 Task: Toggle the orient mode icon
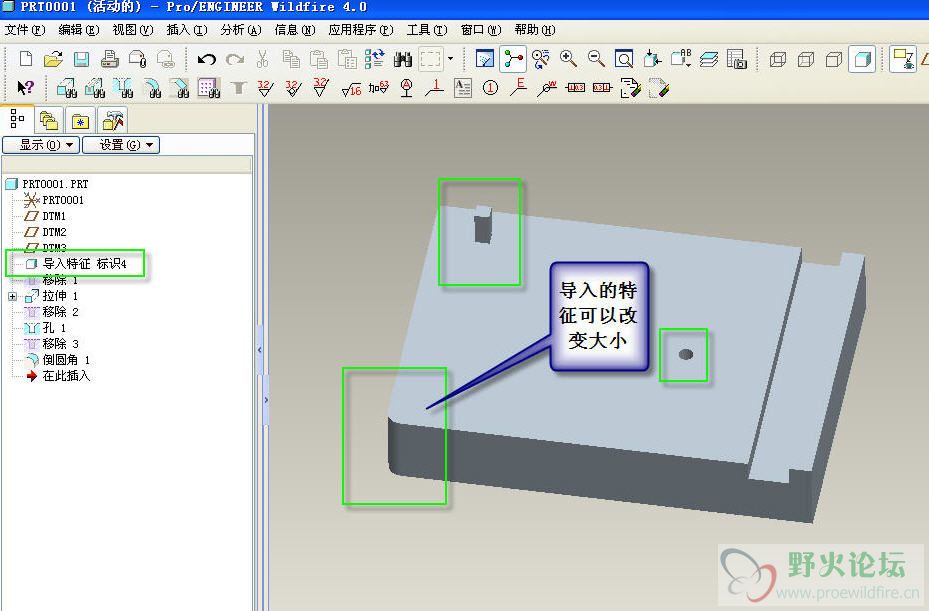540,59
